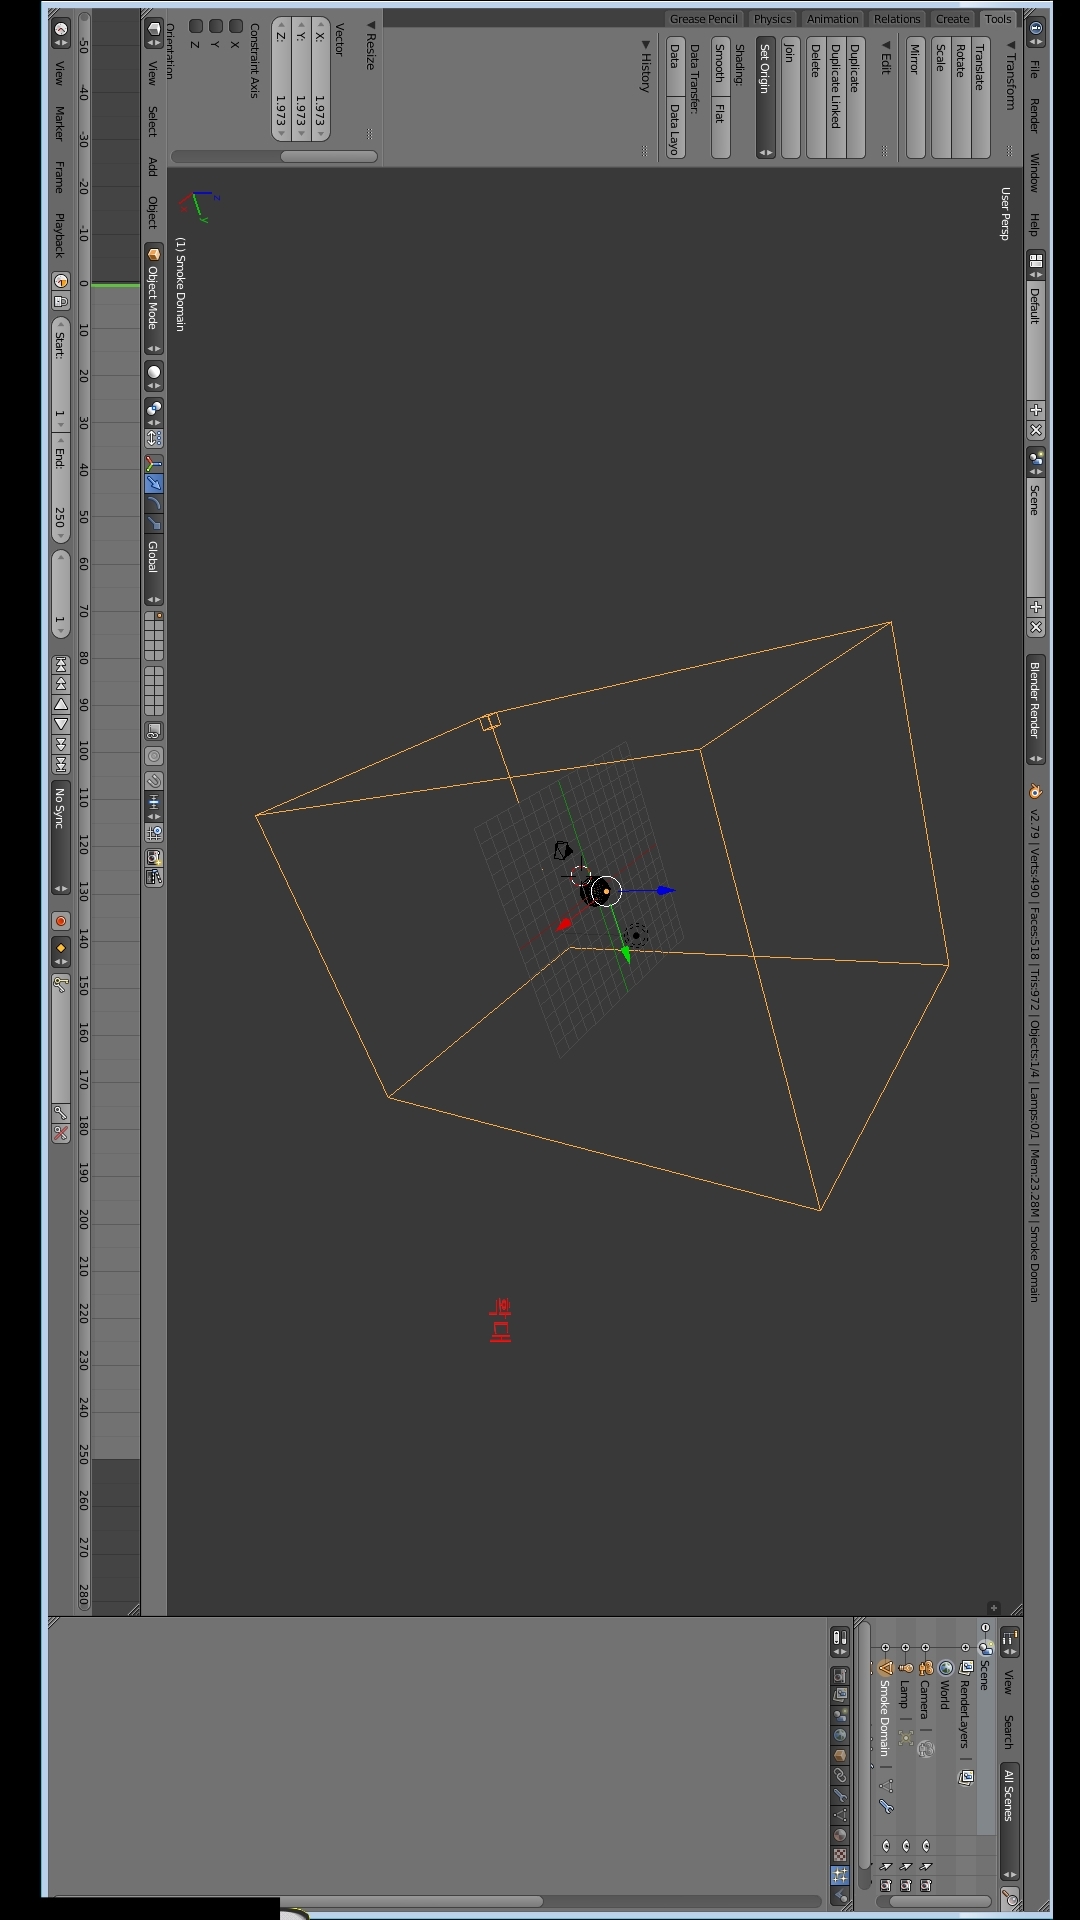Click the Duplicate Linked button
Viewport: 1080px width, 1920px height.
[x=836, y=99]
